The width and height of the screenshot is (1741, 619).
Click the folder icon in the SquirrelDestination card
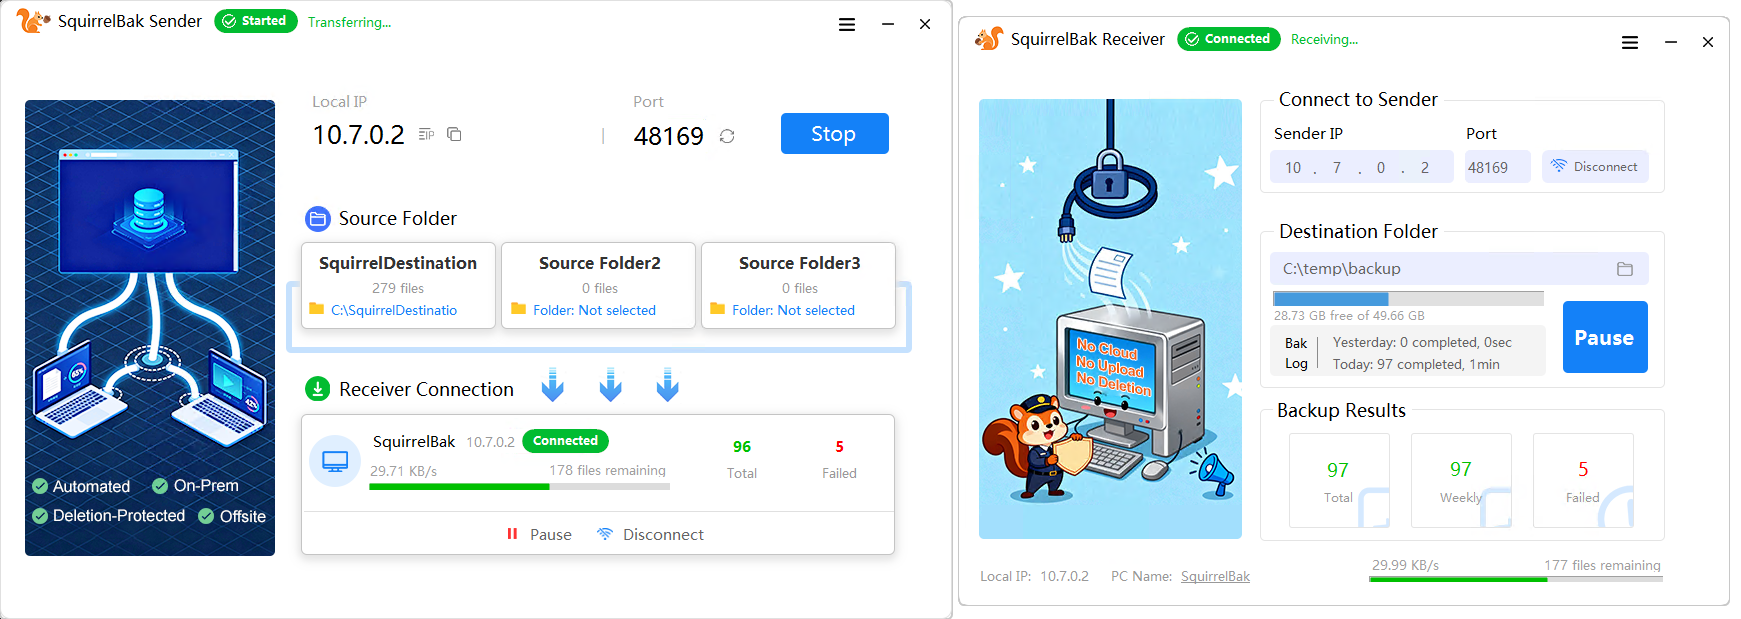317,309
